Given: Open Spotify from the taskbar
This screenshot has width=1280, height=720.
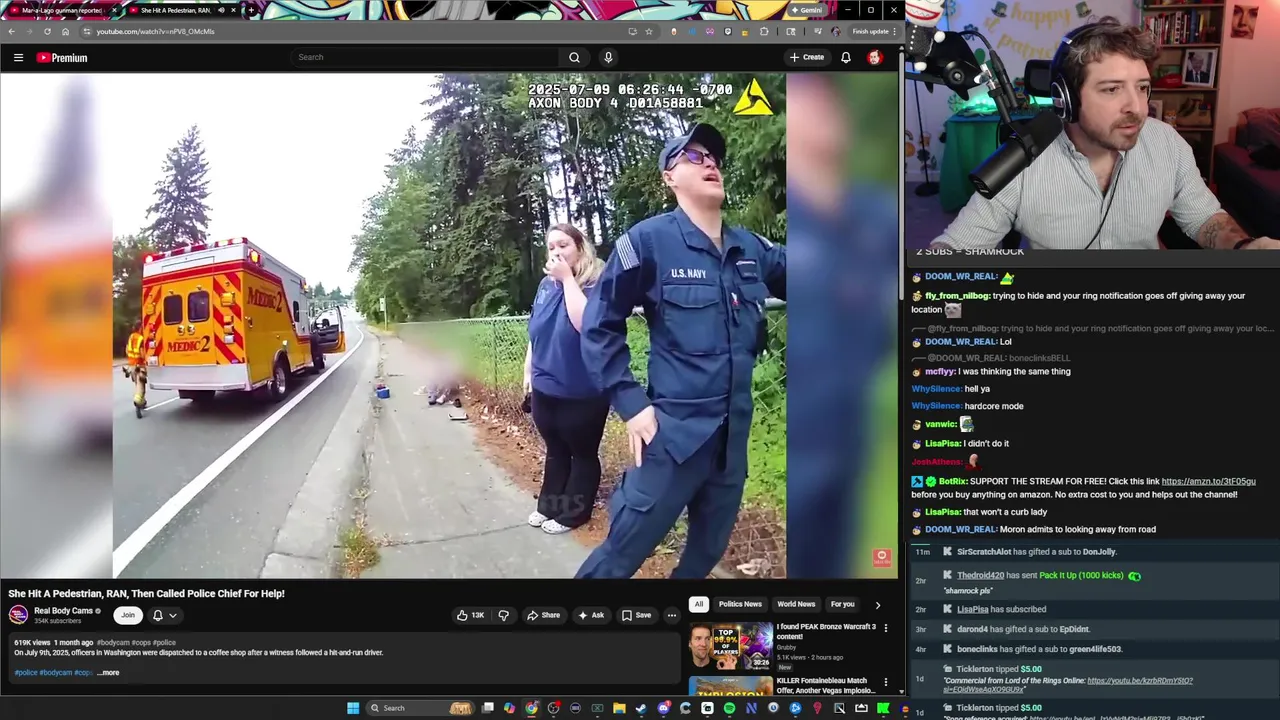Looking at the screenshot, I should pos(729,708).
